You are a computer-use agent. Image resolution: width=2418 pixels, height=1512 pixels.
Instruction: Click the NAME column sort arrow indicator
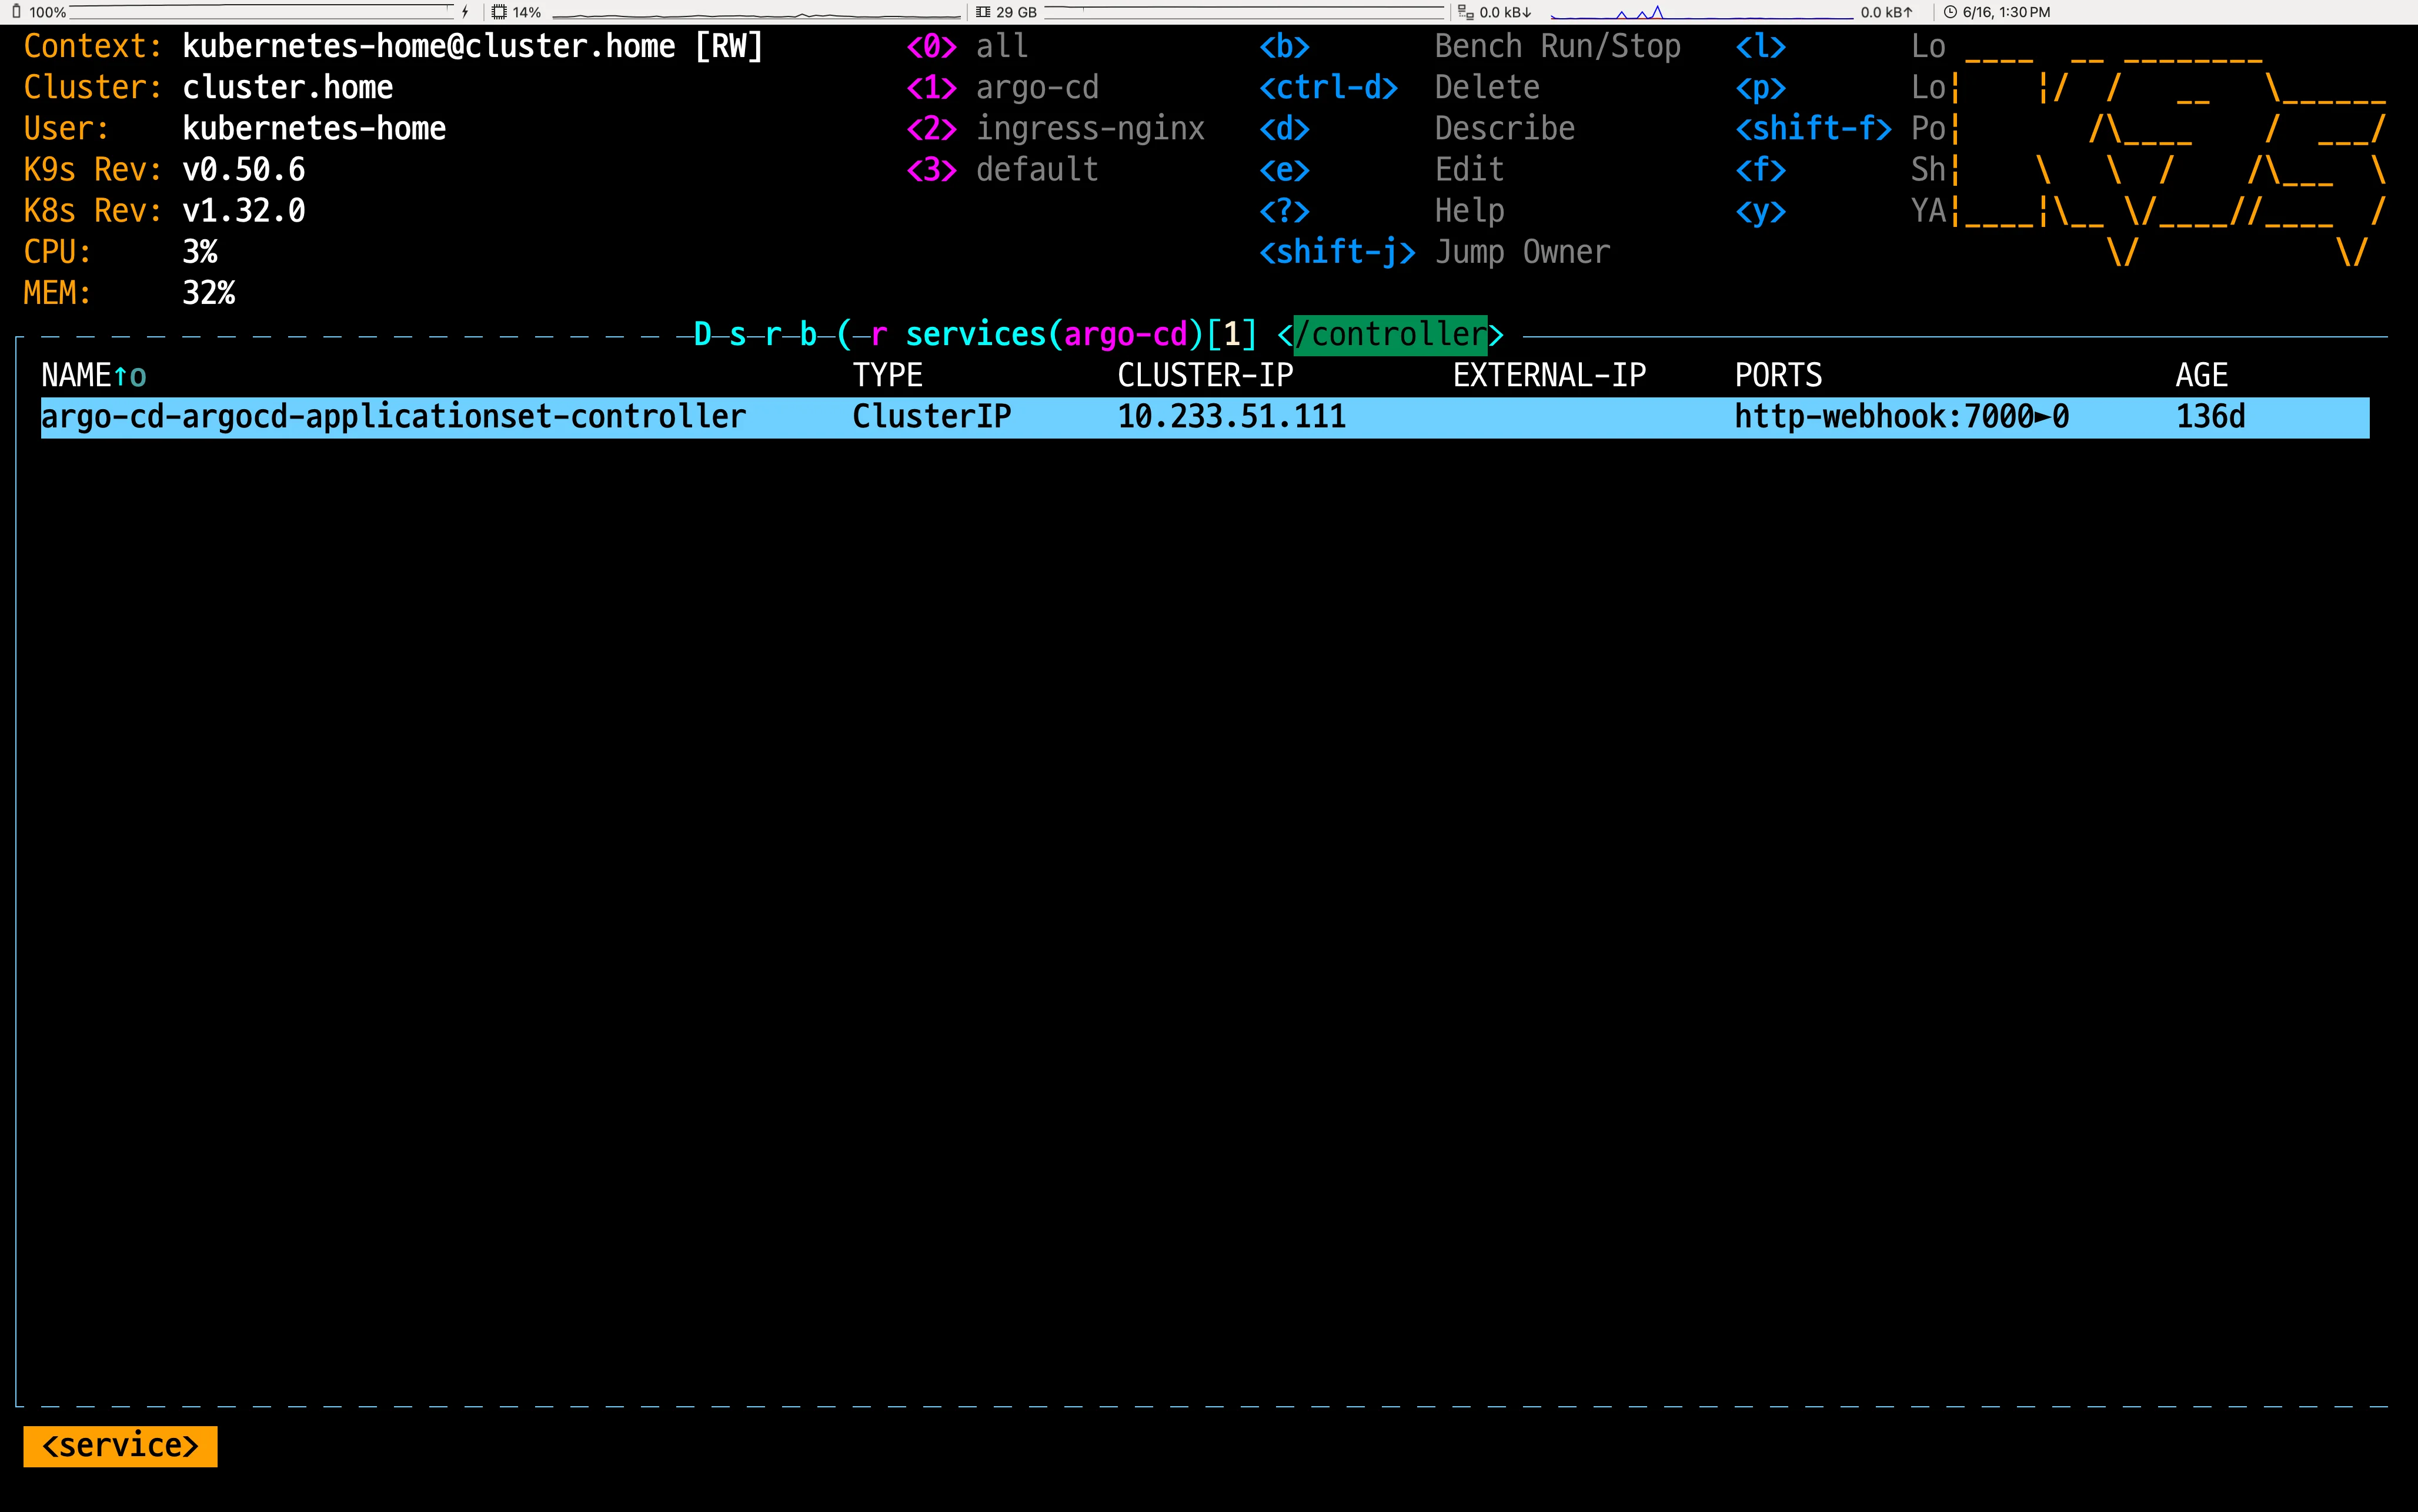coord(121,376)
